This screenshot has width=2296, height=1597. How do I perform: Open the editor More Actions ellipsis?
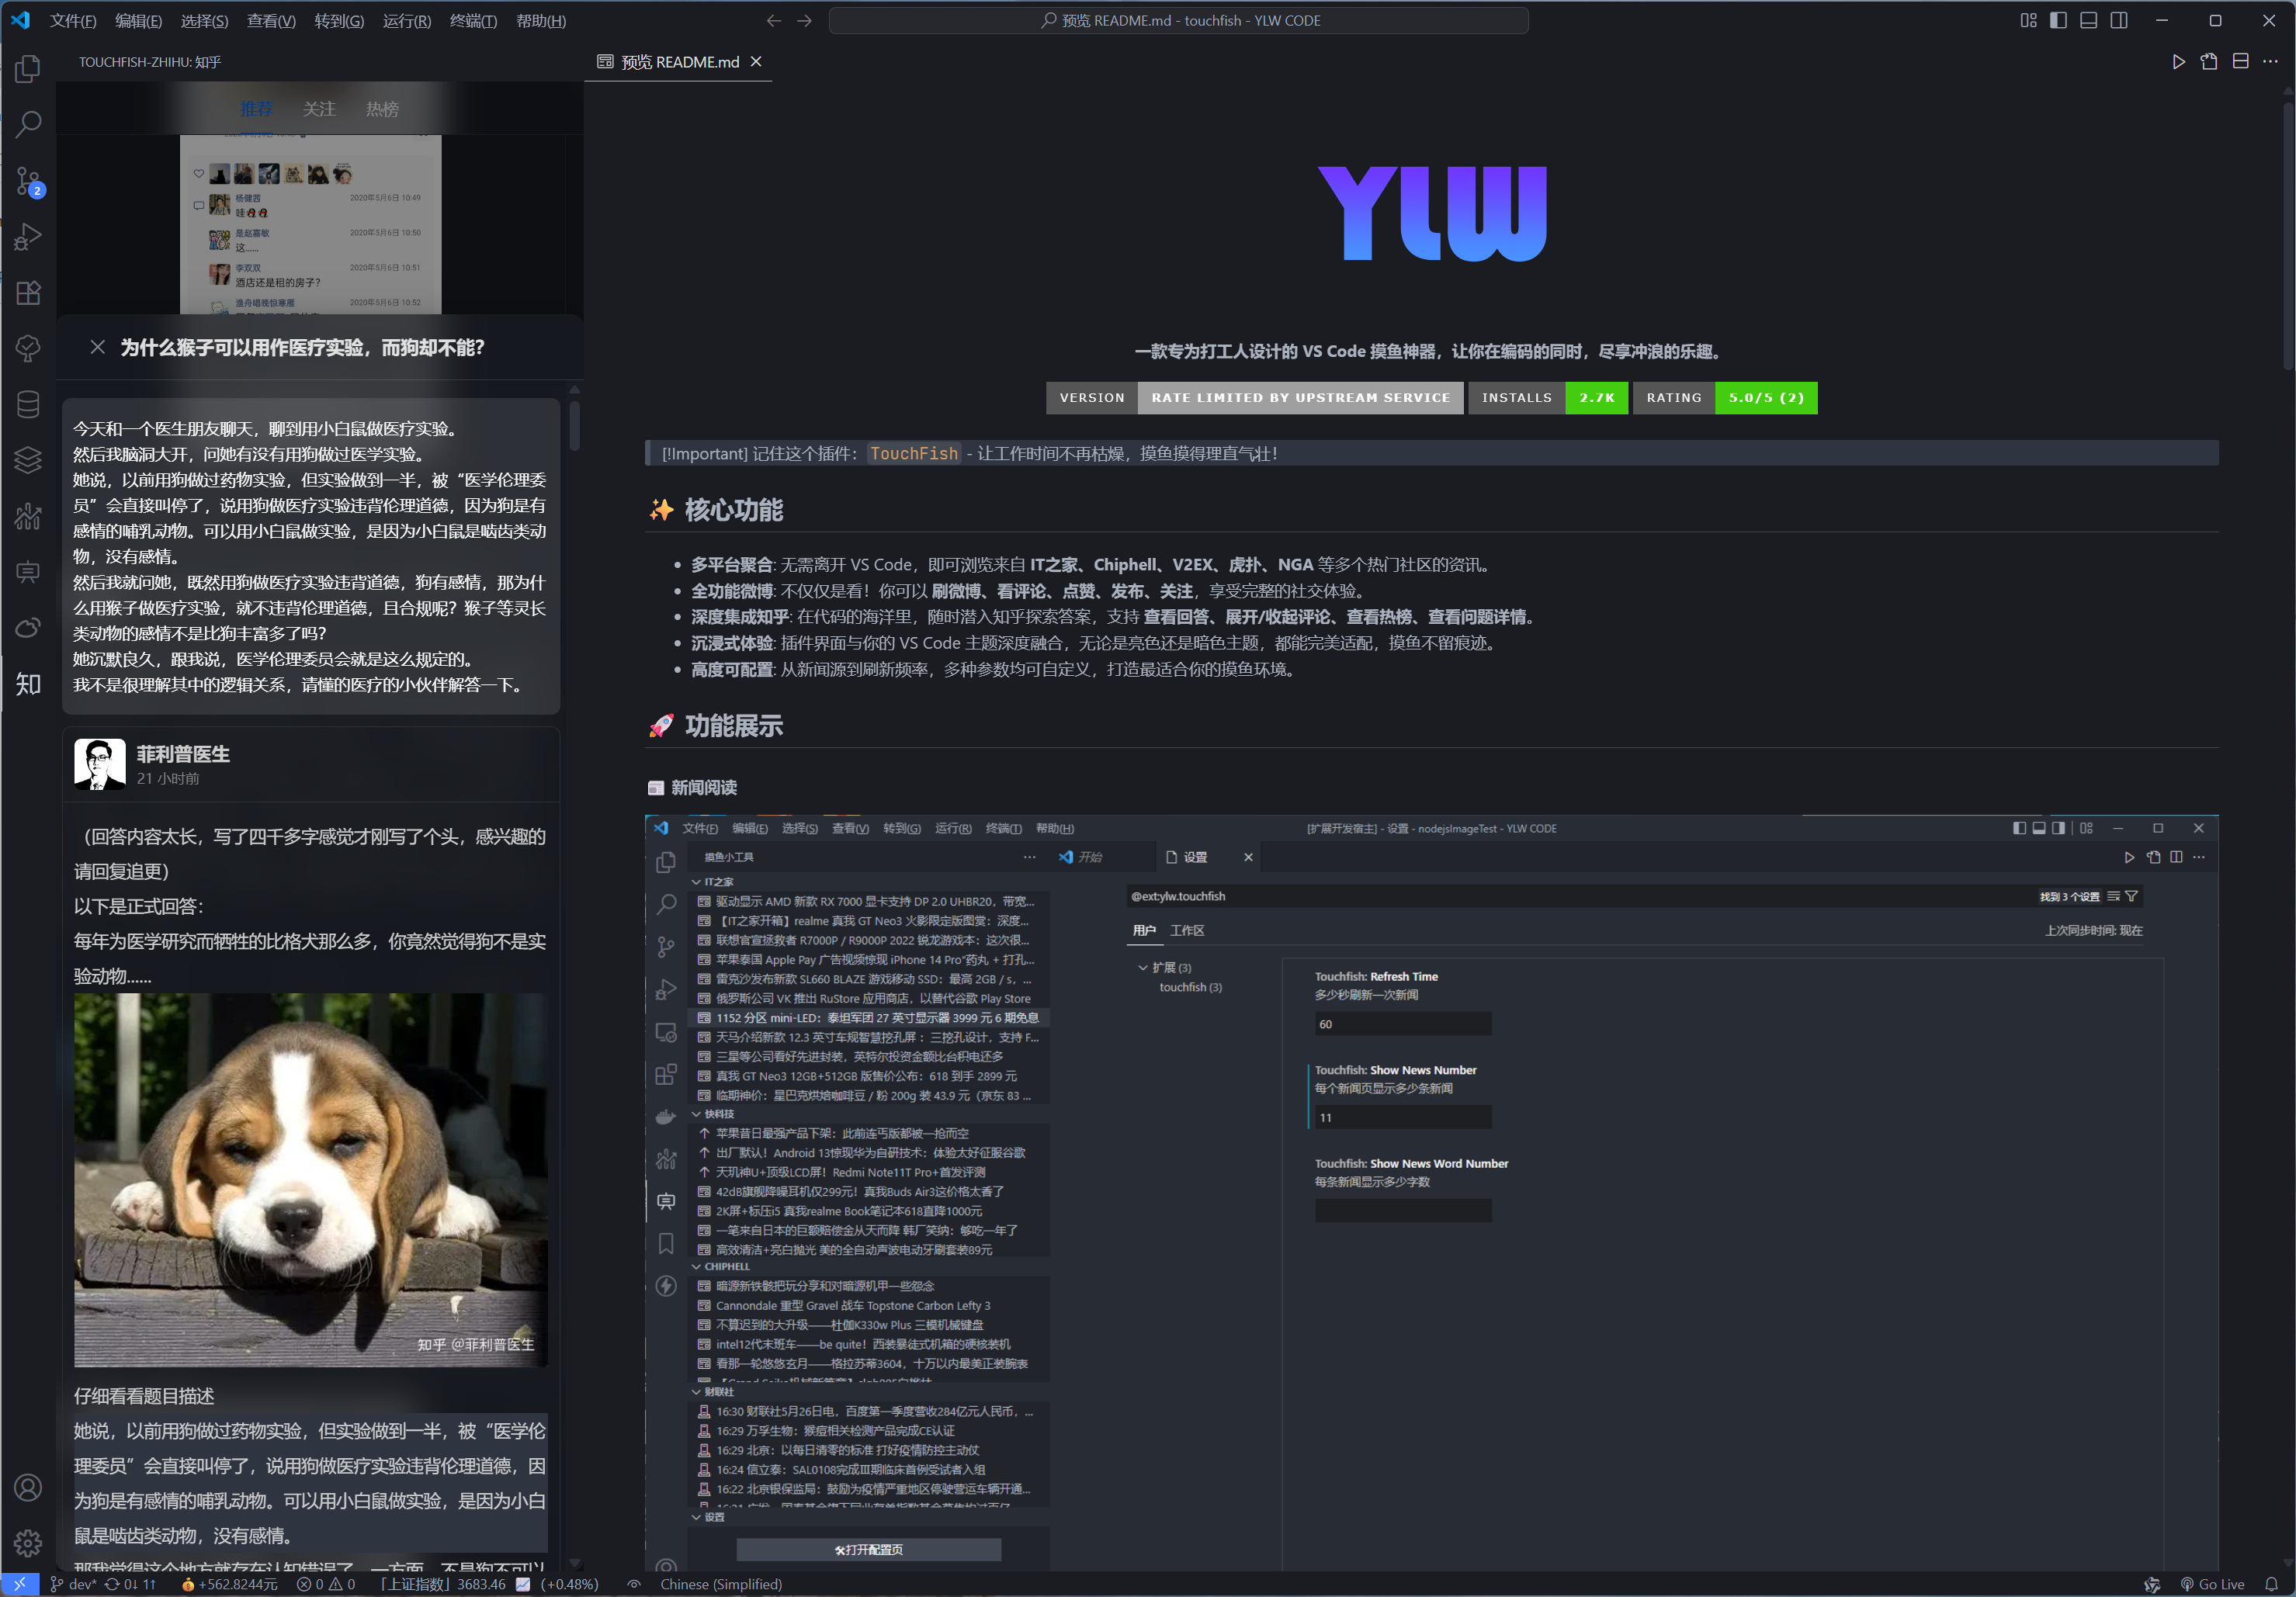click(x=2270, y=62)
